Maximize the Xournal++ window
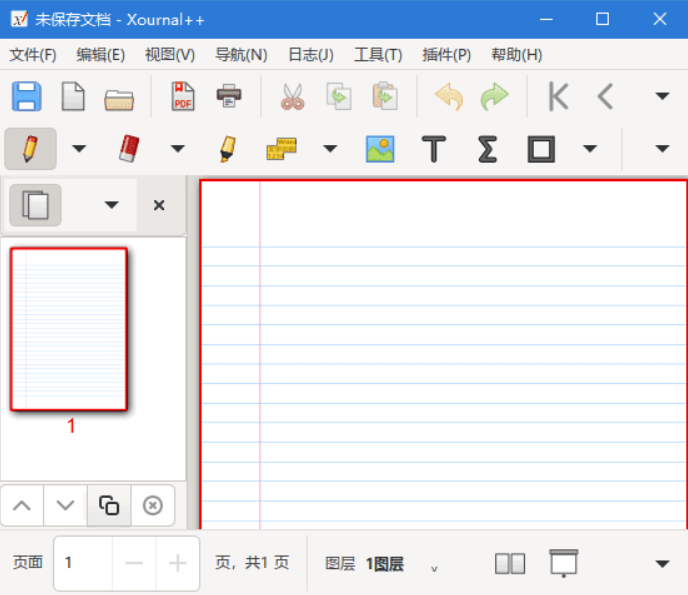The width and height of the screenshot is (688, 595). [602, 19]
